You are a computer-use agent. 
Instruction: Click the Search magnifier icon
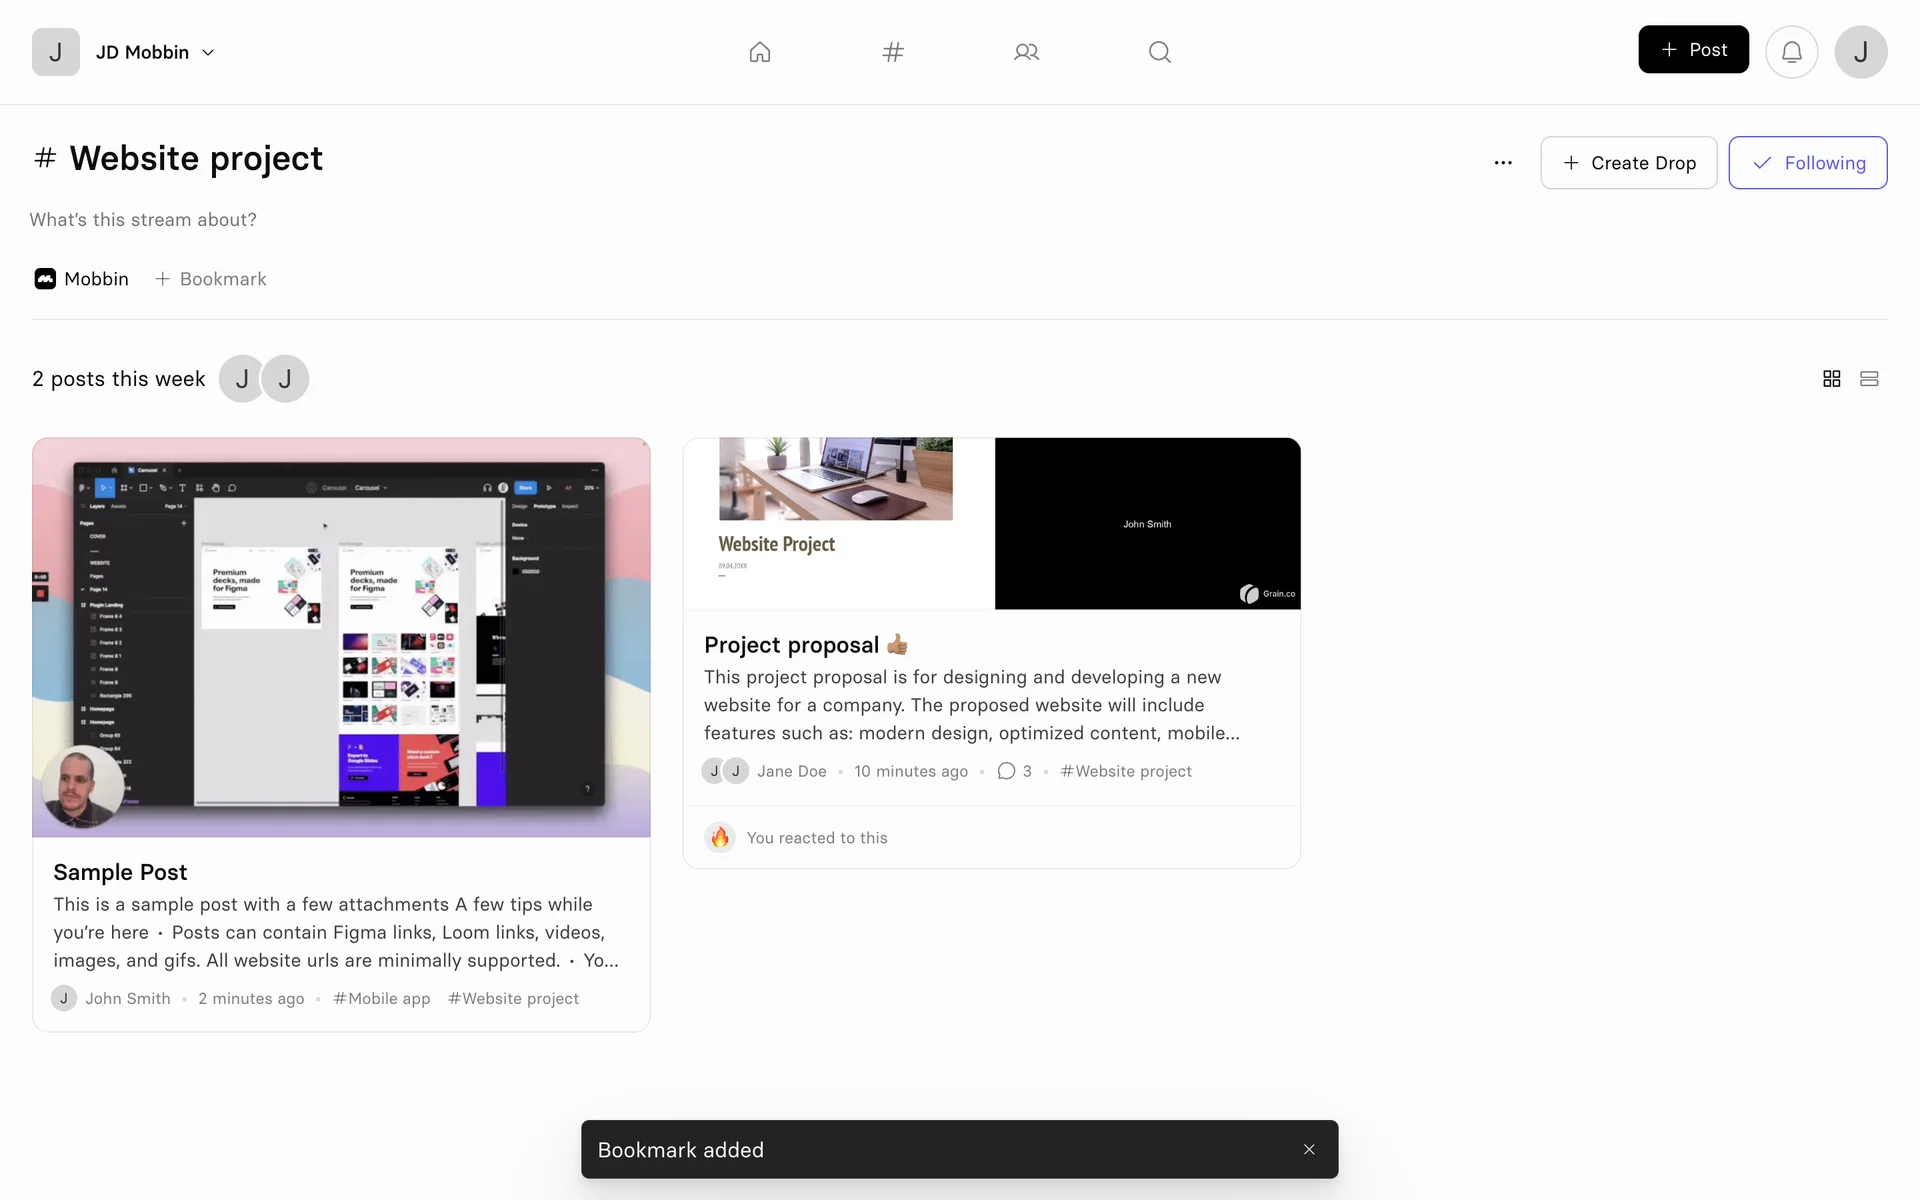click(1159, 52)
